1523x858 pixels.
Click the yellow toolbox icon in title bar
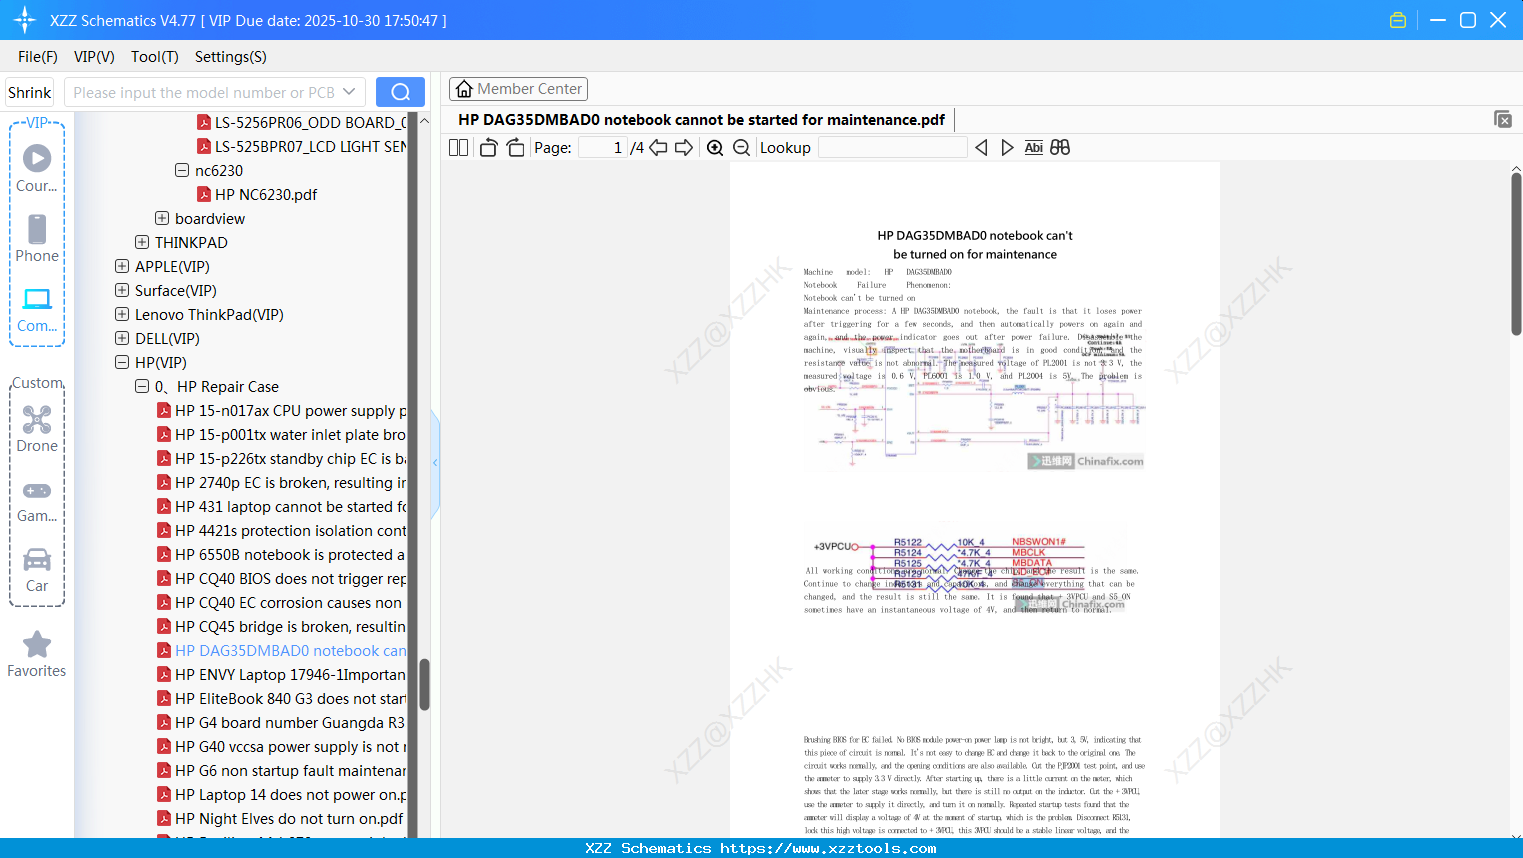click(1398, 20)
